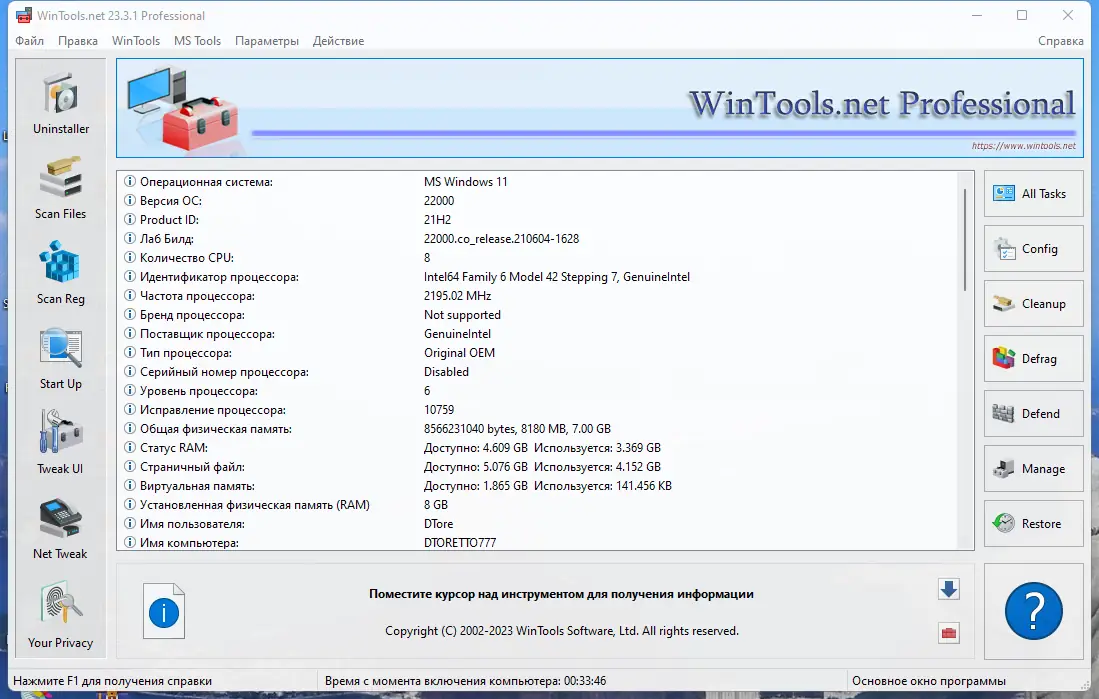This screenshot has width=1099, height=699.
Task: Click info icon beside Частота процессора
Action: point(130,295)
